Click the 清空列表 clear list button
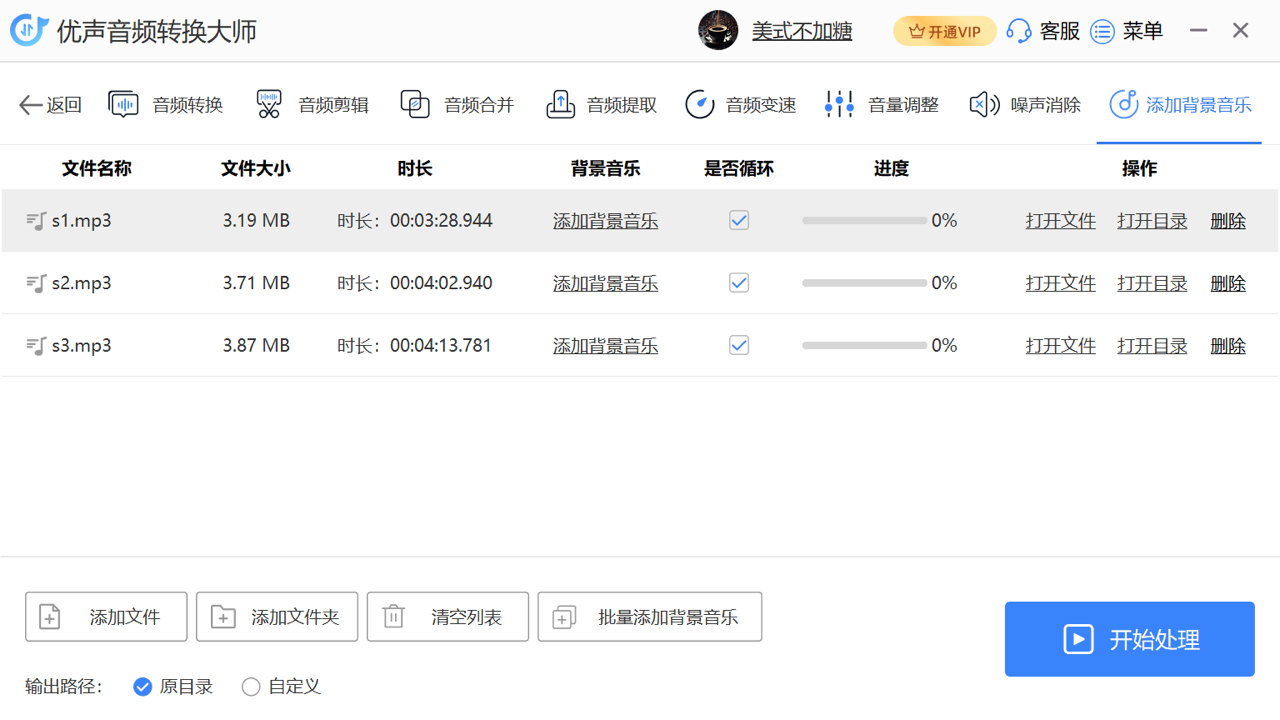Screen dimensions: 1280x720 coord(448,617)
